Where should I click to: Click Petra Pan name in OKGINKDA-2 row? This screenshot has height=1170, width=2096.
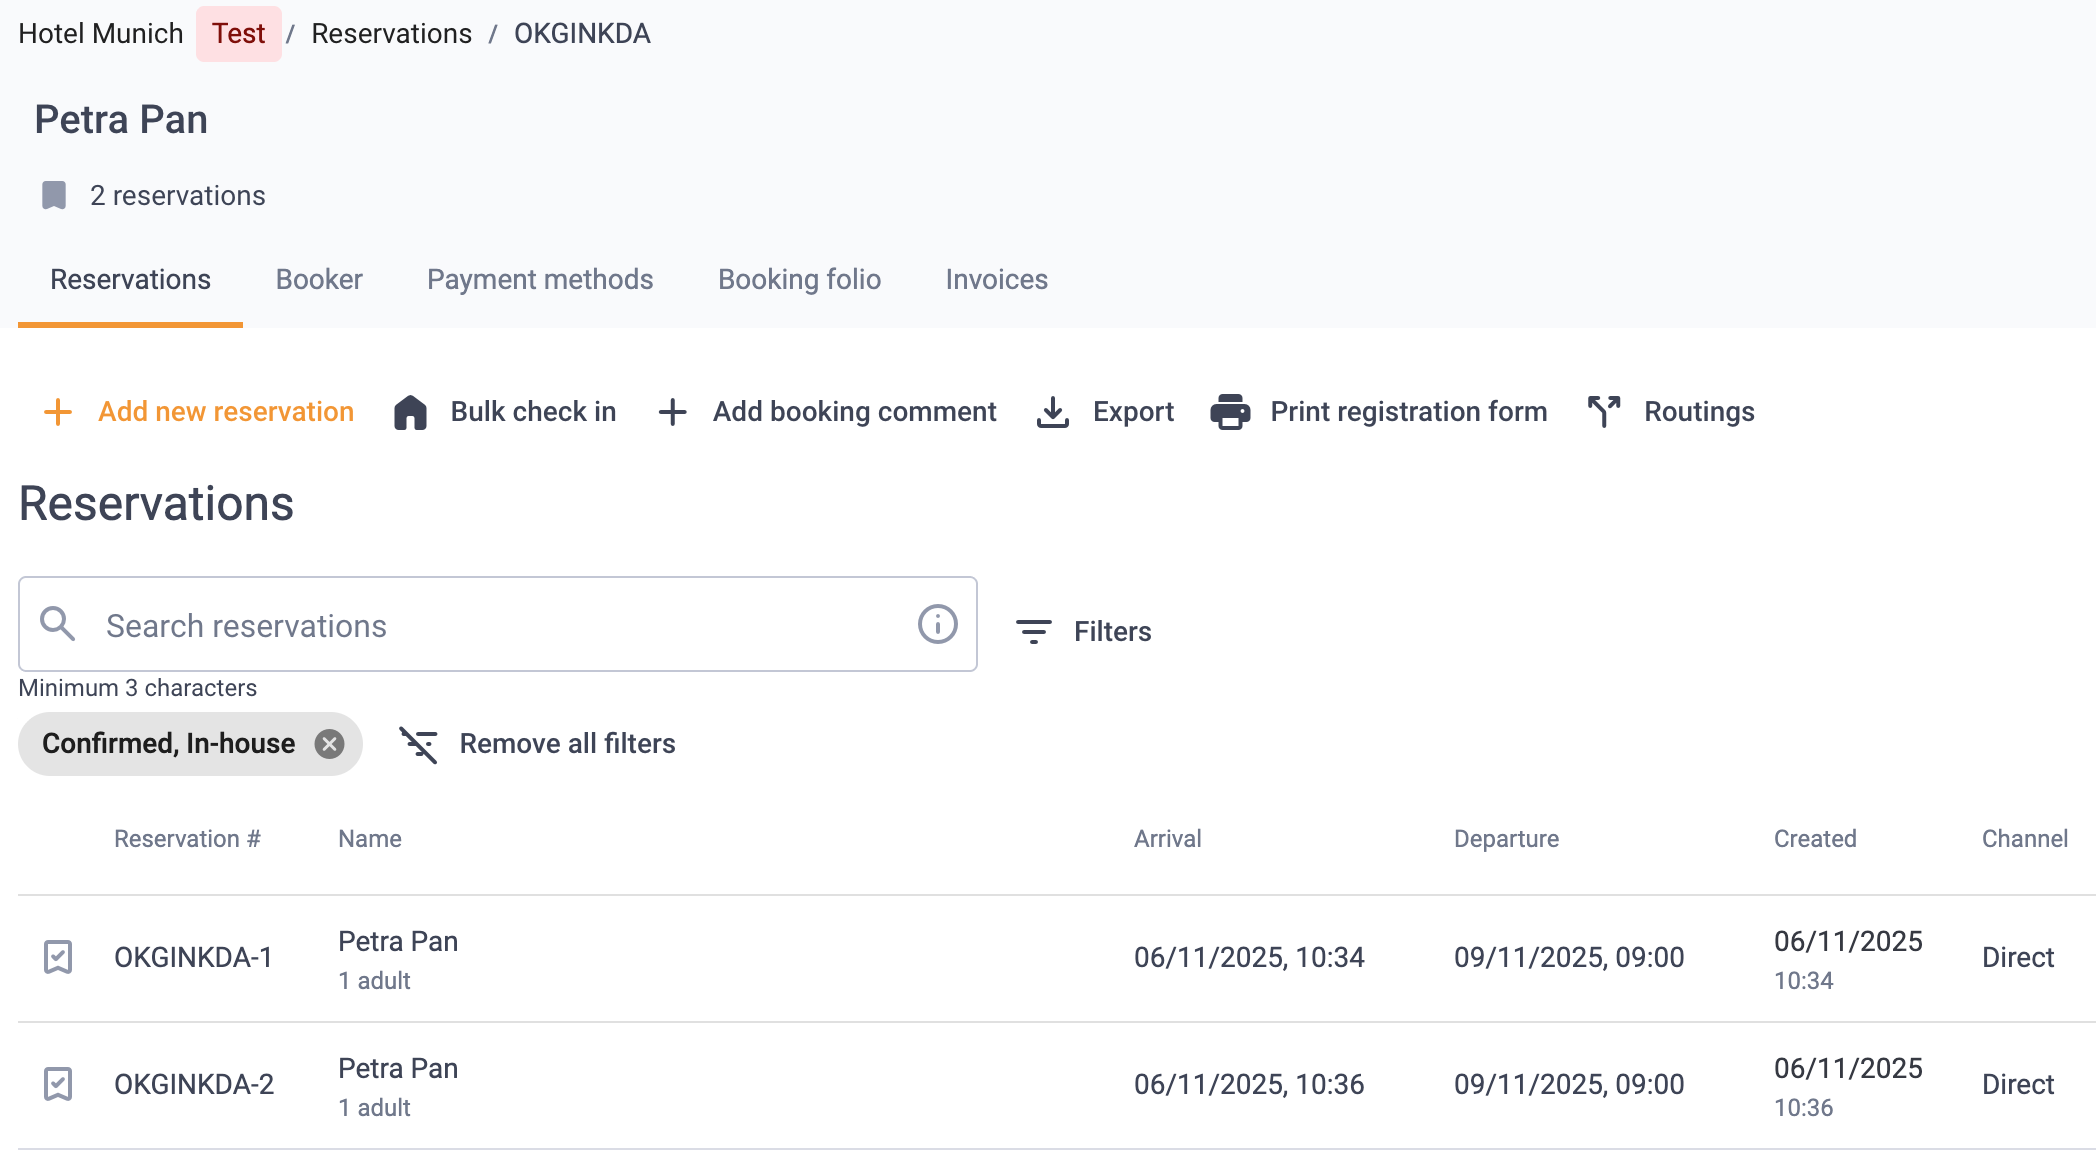398,1069
